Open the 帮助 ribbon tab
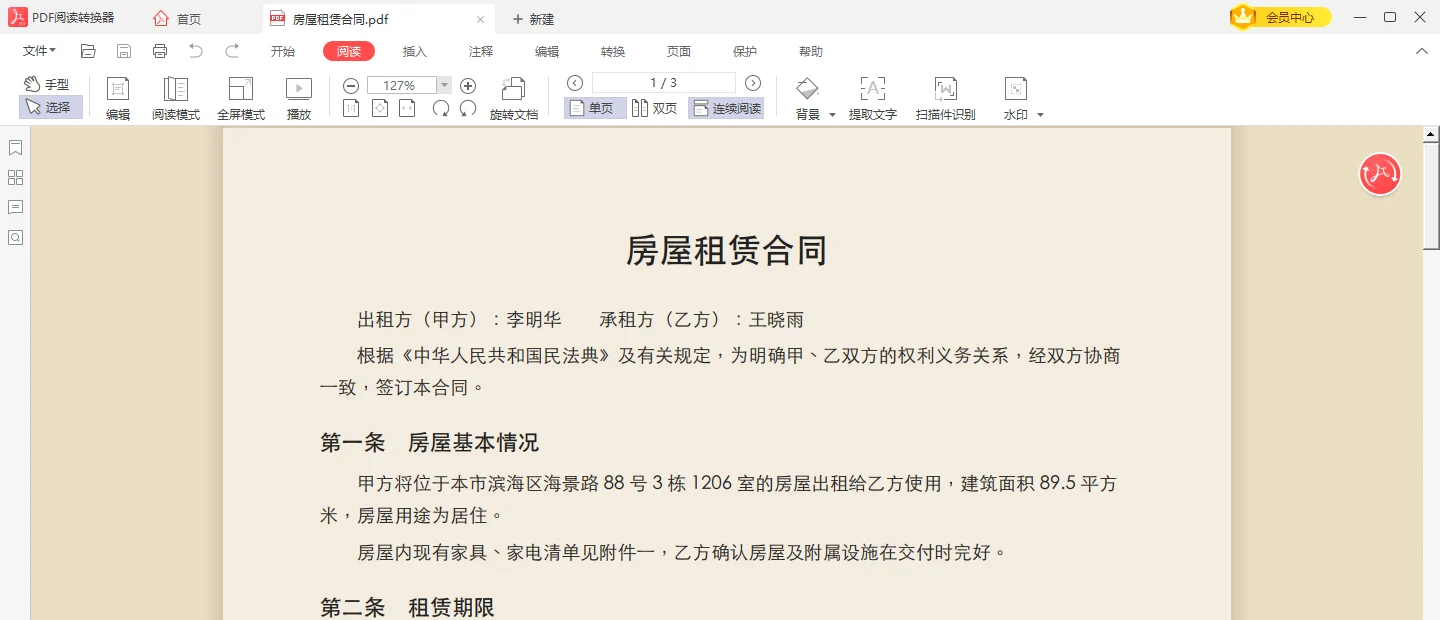The image size is (1440, 620). pos(811,52)
